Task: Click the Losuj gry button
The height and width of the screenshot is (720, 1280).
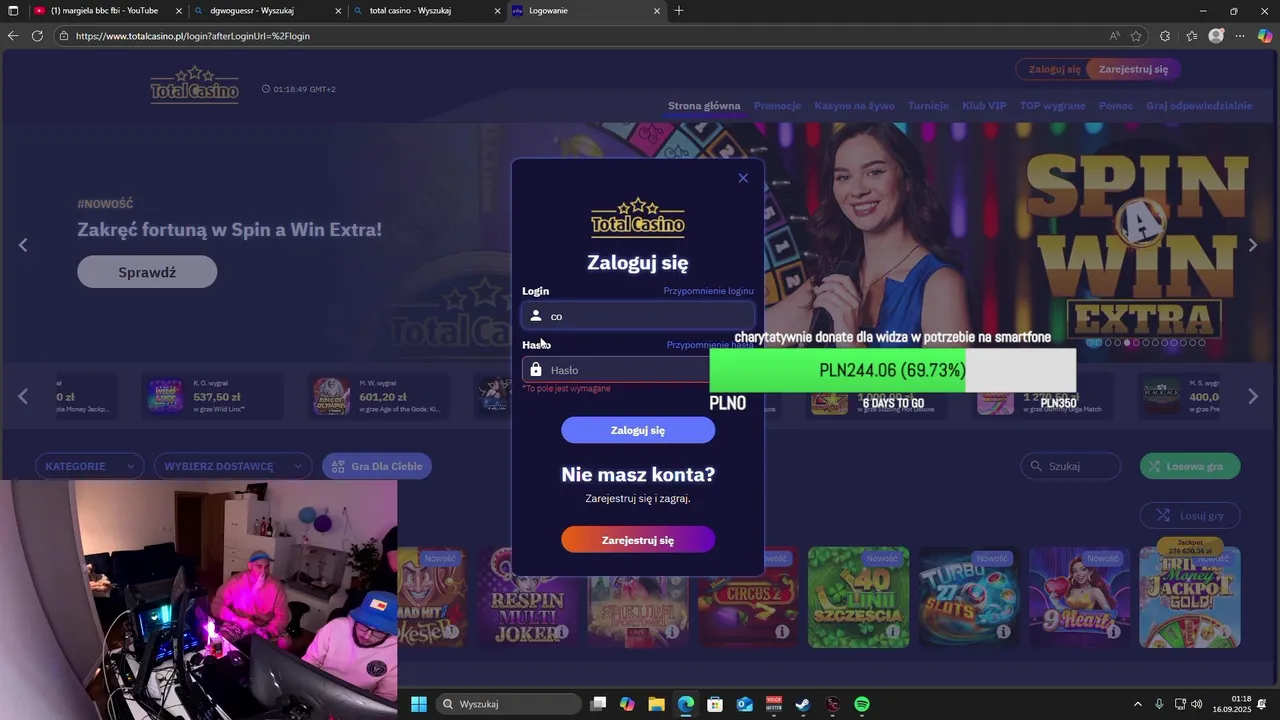Action: (x=1190, y=516)
